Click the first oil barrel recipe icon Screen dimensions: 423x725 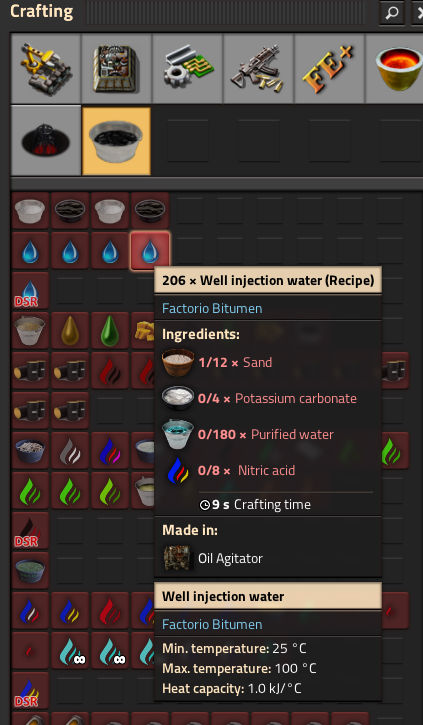(31, 370)
